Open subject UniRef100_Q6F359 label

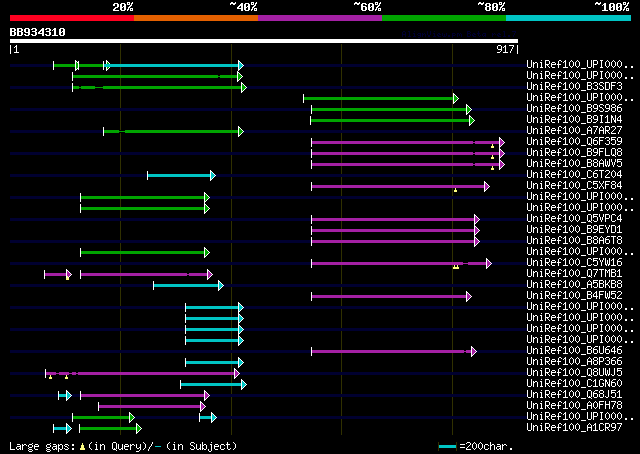point(574,142)
